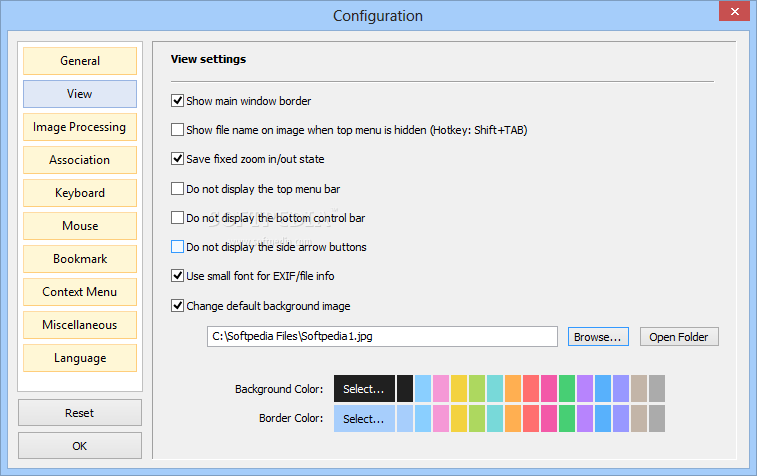The image size is (757, 476).
Task: Select lime green in Border Color row
Action: click(x=477, y=419)
